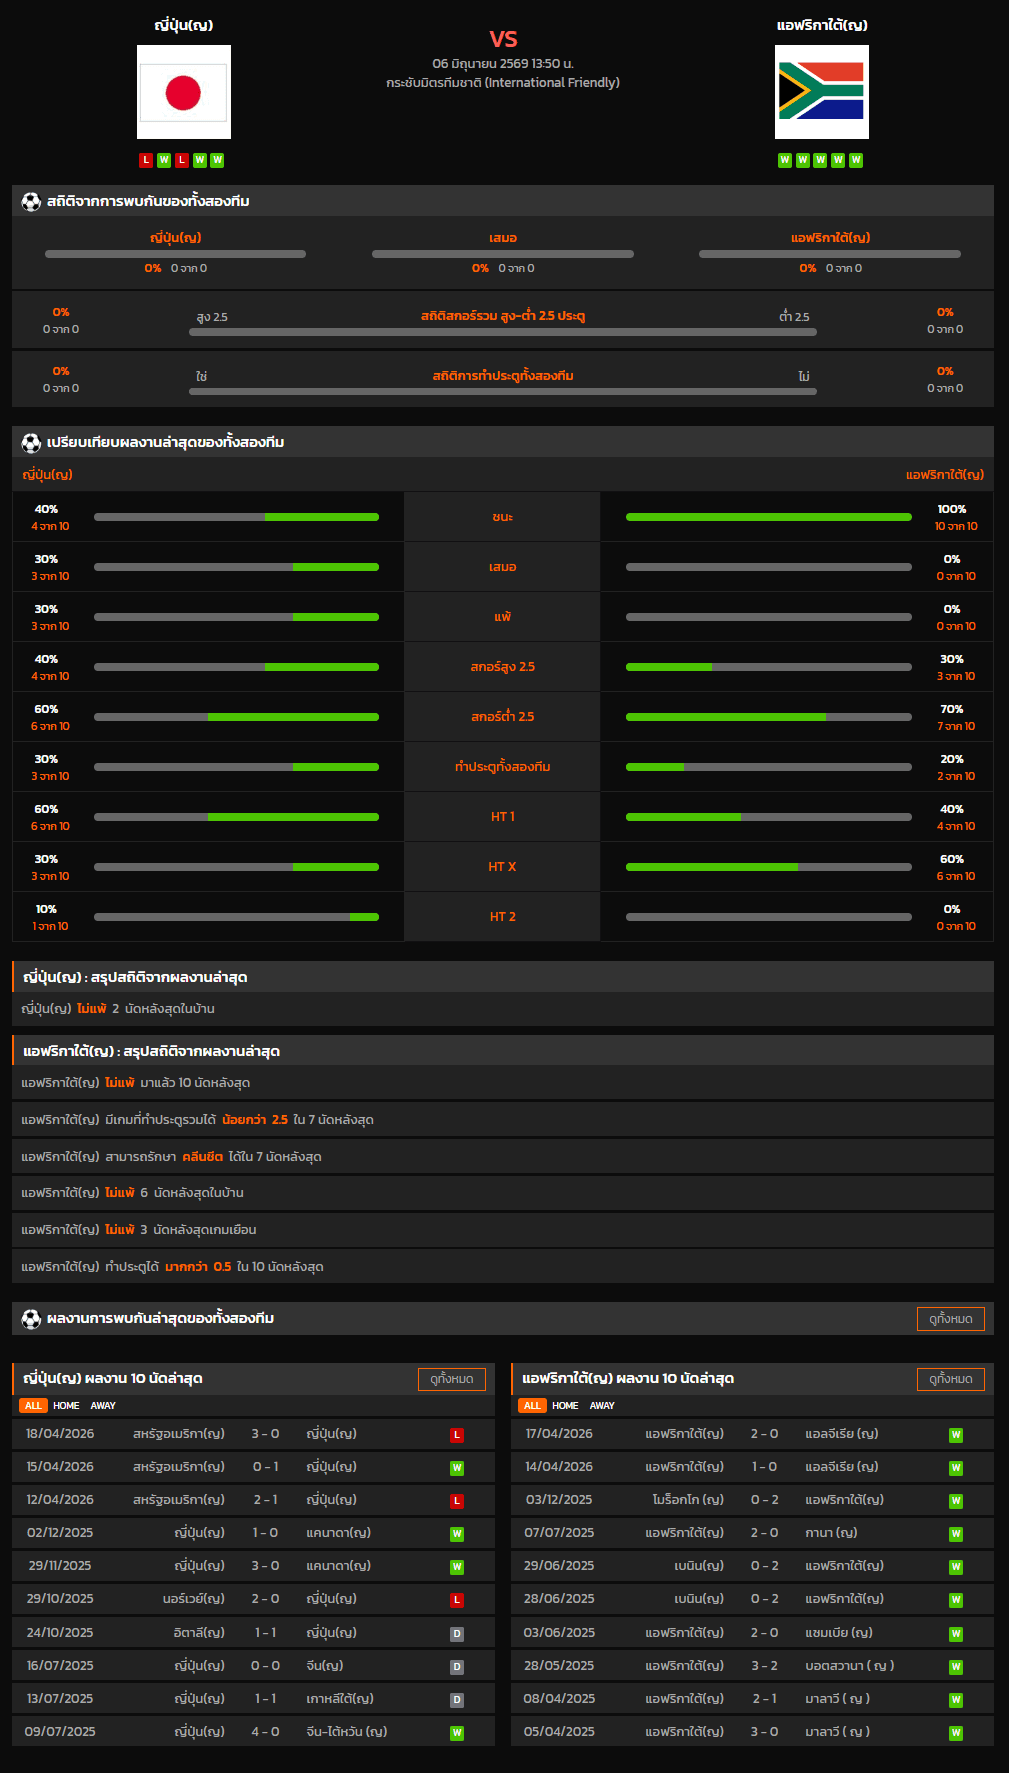The image size is (1009, 1773).
Task: Click W result badge for 17/04/2026 match
Action: coord(956,1435)
